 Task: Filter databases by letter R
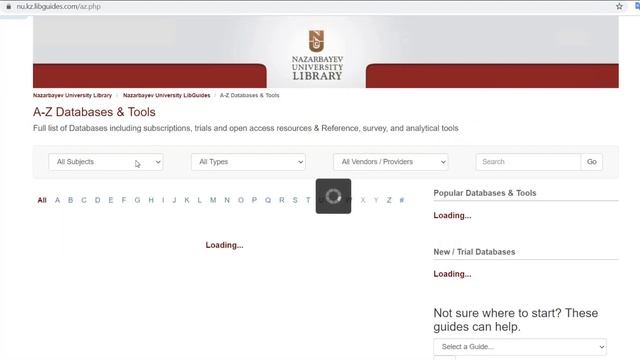[x=282, y=200]
